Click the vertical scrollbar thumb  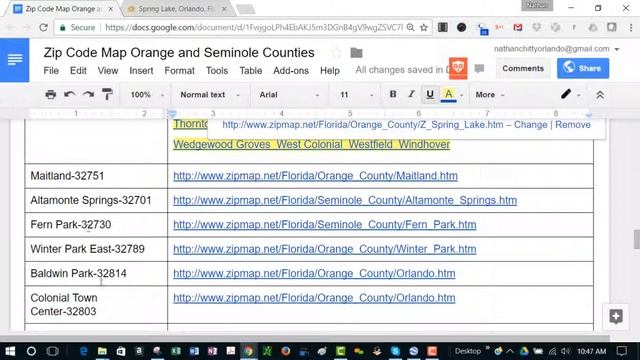click(636, 239)
